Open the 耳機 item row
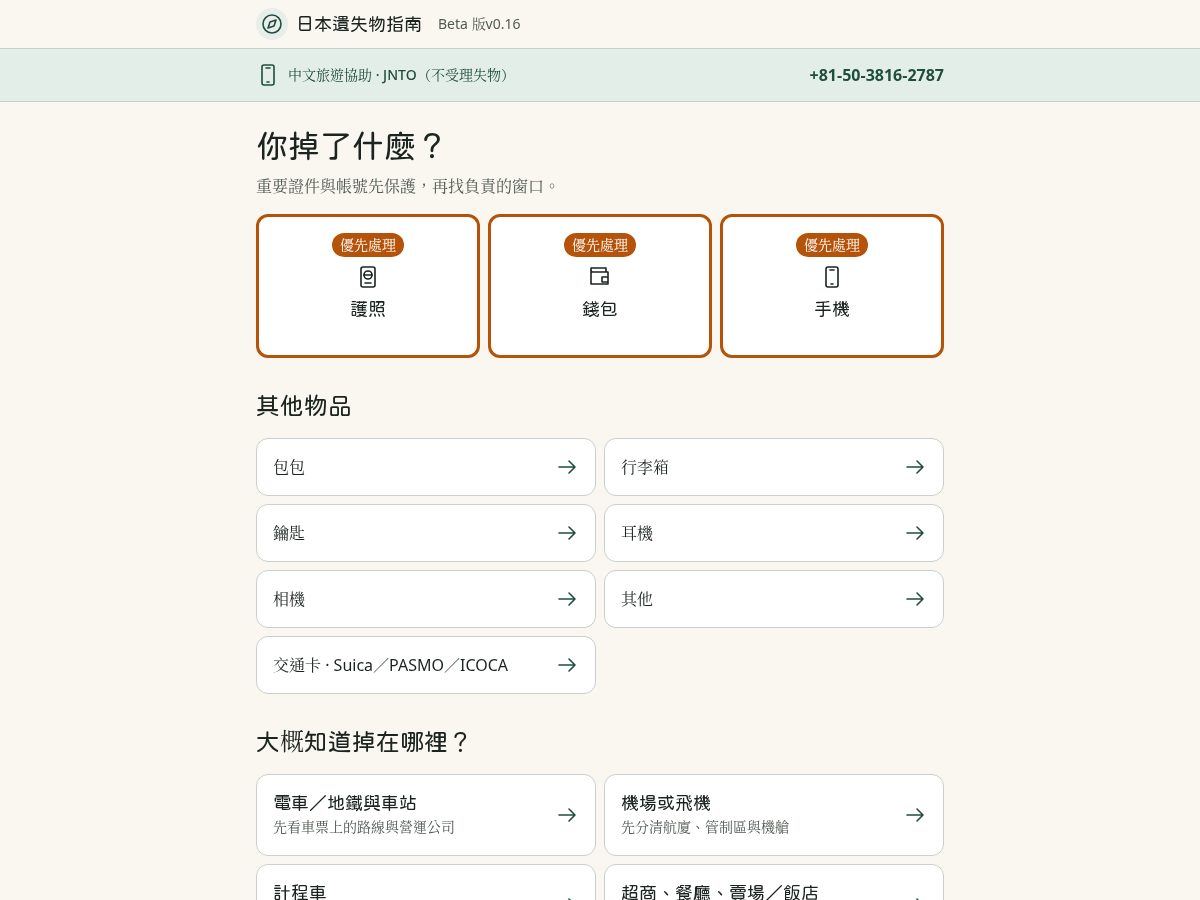Image resolution: width=1200 pixels, height=900 pixels. (x=774, y=533)
